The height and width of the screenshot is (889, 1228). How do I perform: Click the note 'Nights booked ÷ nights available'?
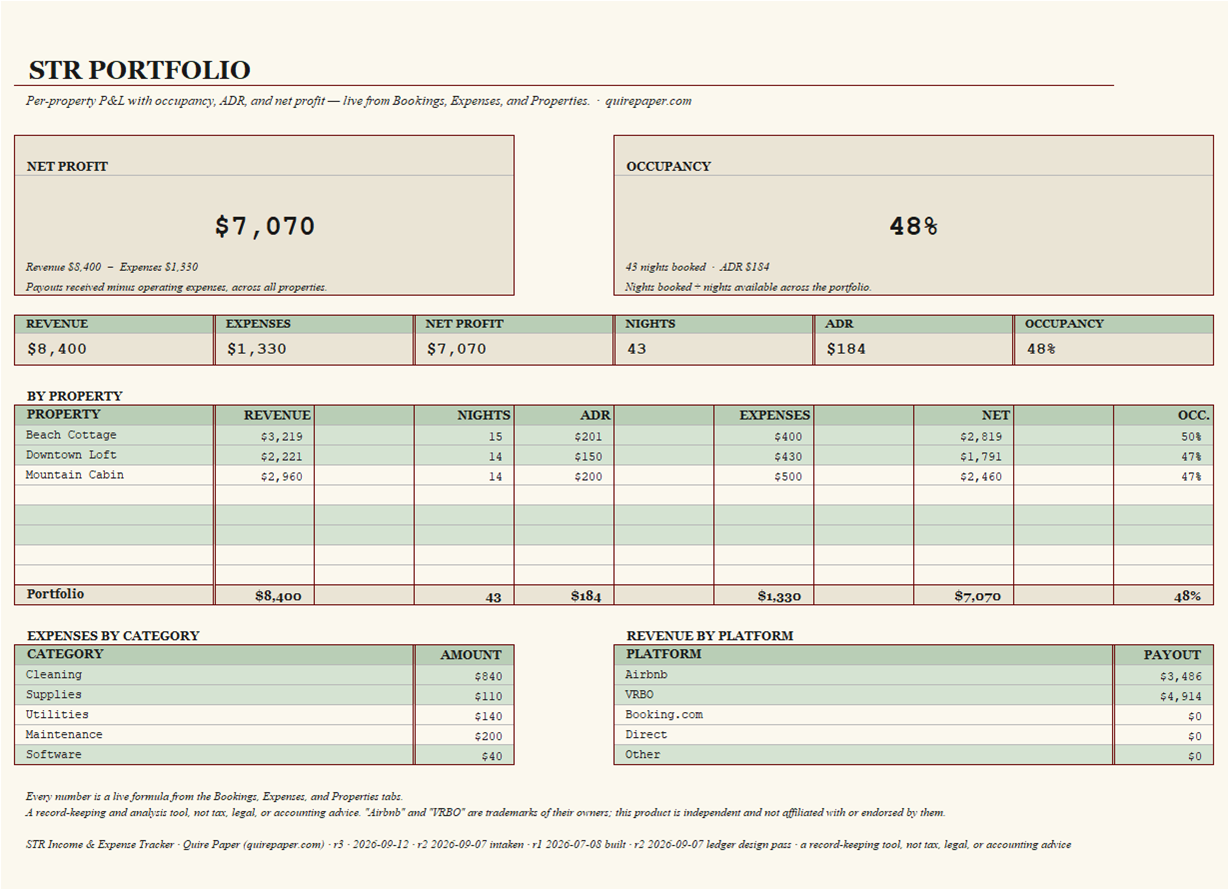(749, 287)
